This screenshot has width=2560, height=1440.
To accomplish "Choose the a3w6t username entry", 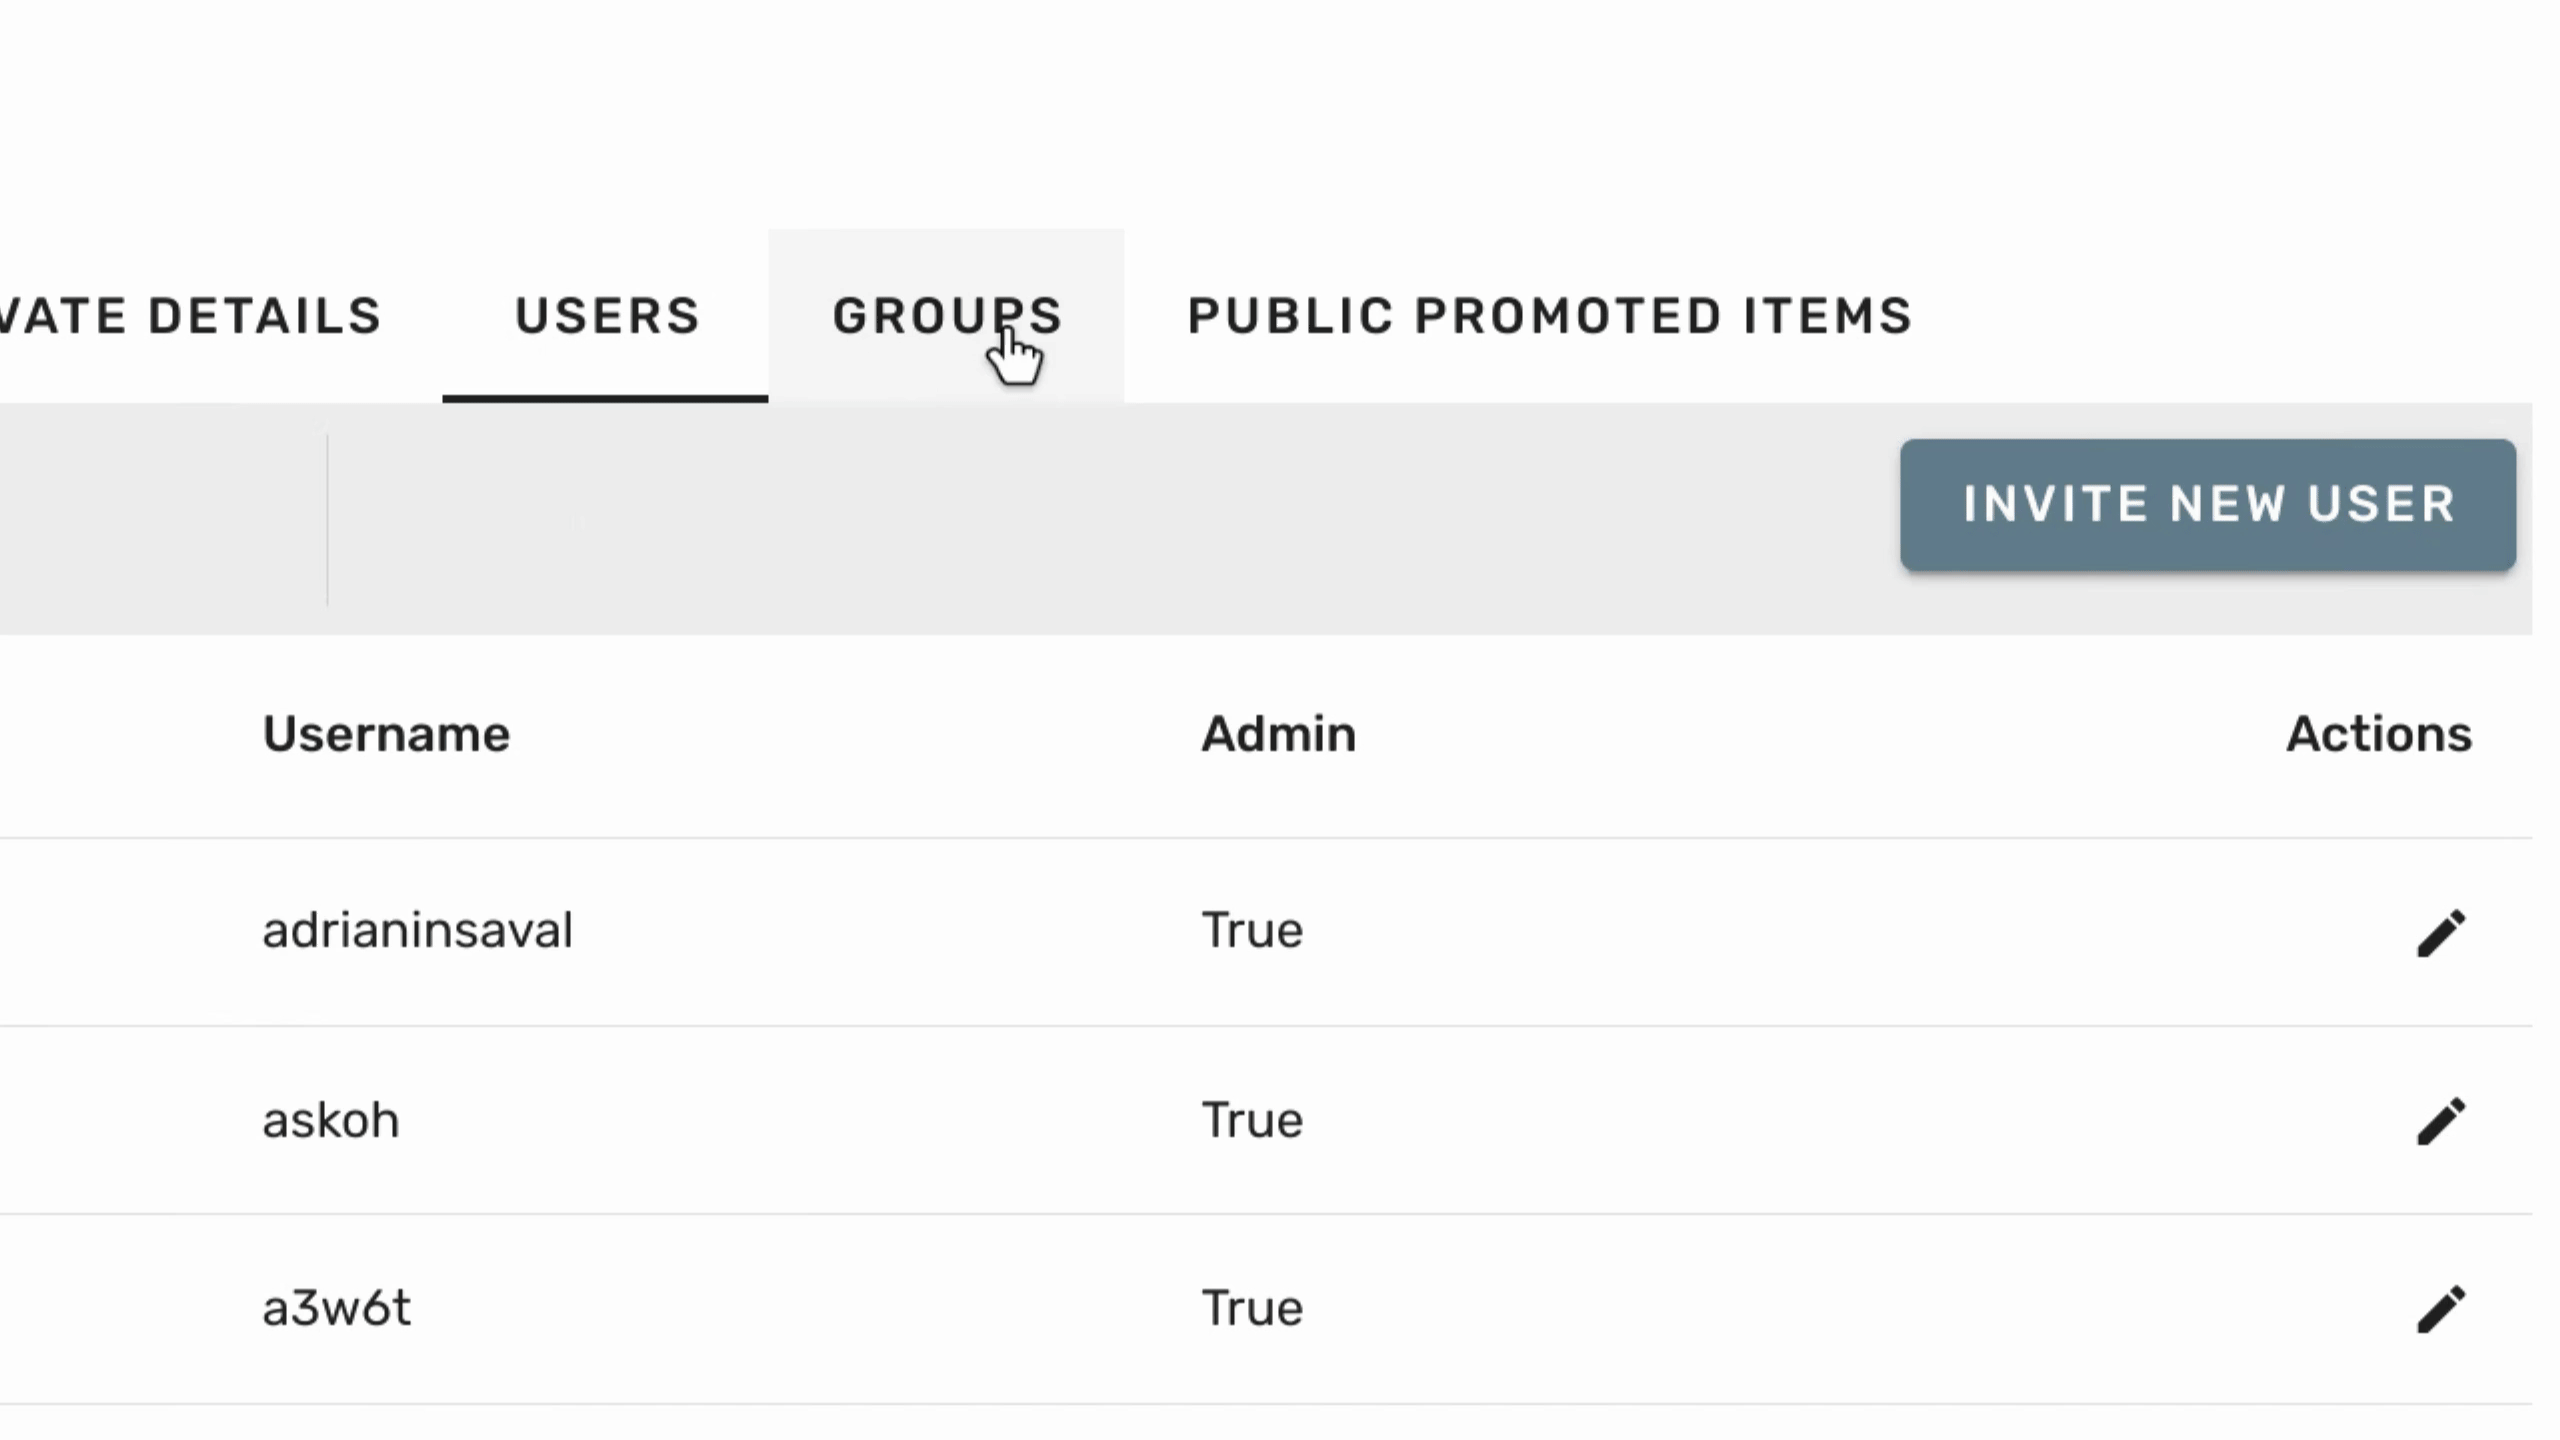I will pyautogui.click(x=336, y=1308).
